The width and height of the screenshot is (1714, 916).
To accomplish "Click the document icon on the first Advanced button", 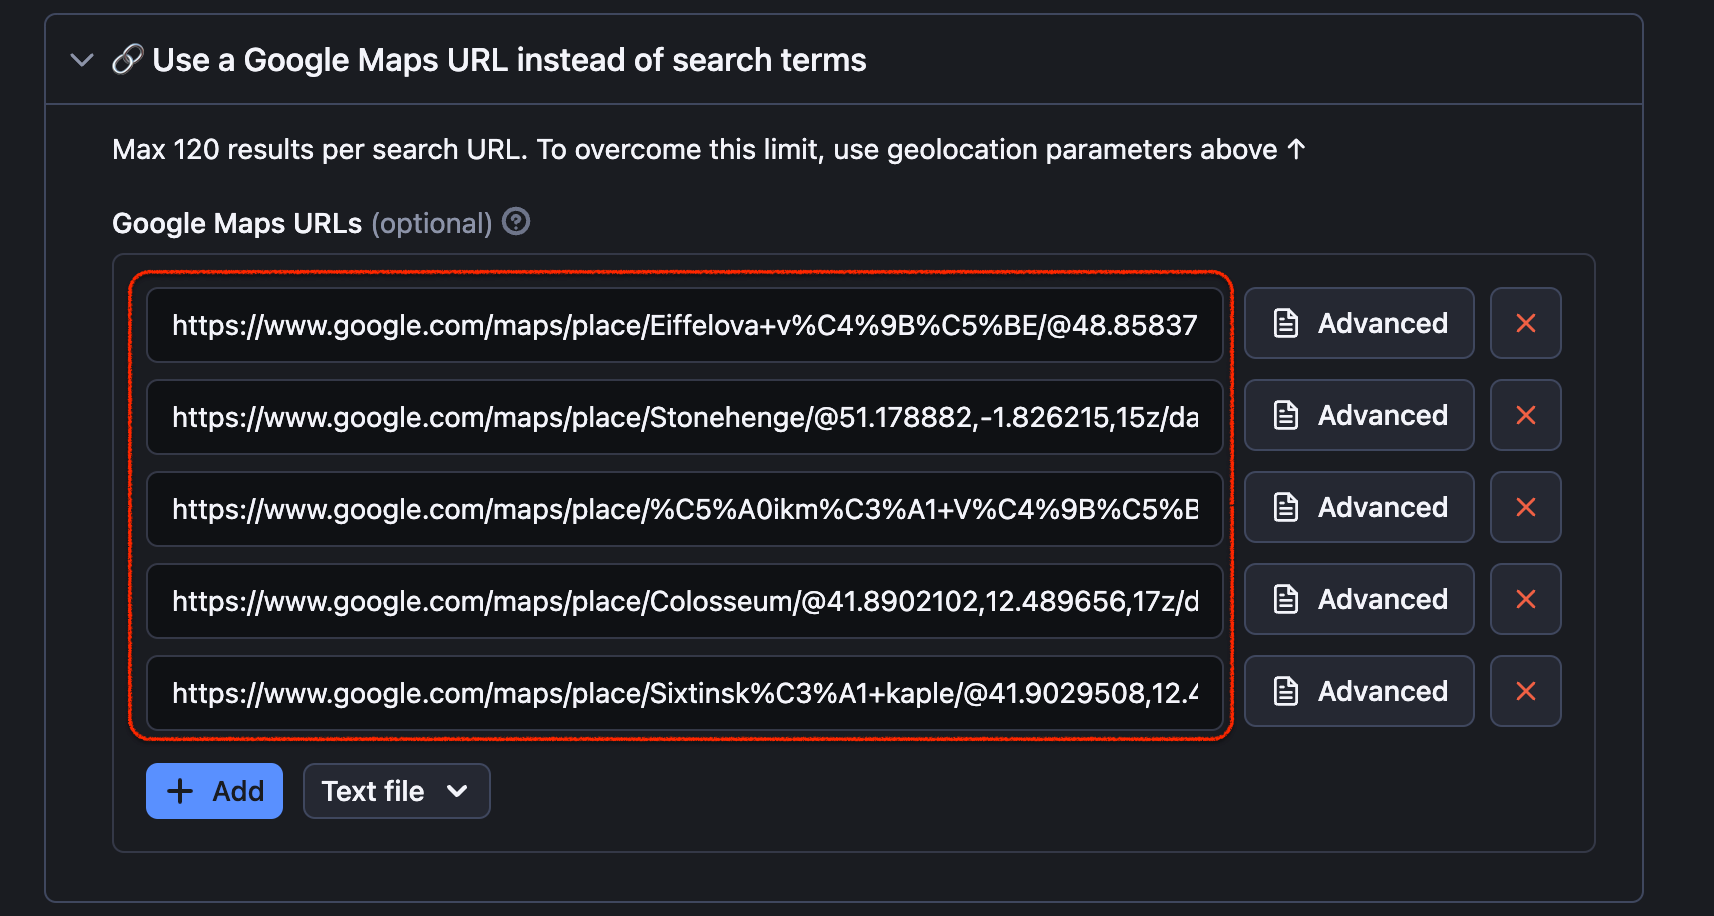I will (1286, 322).
